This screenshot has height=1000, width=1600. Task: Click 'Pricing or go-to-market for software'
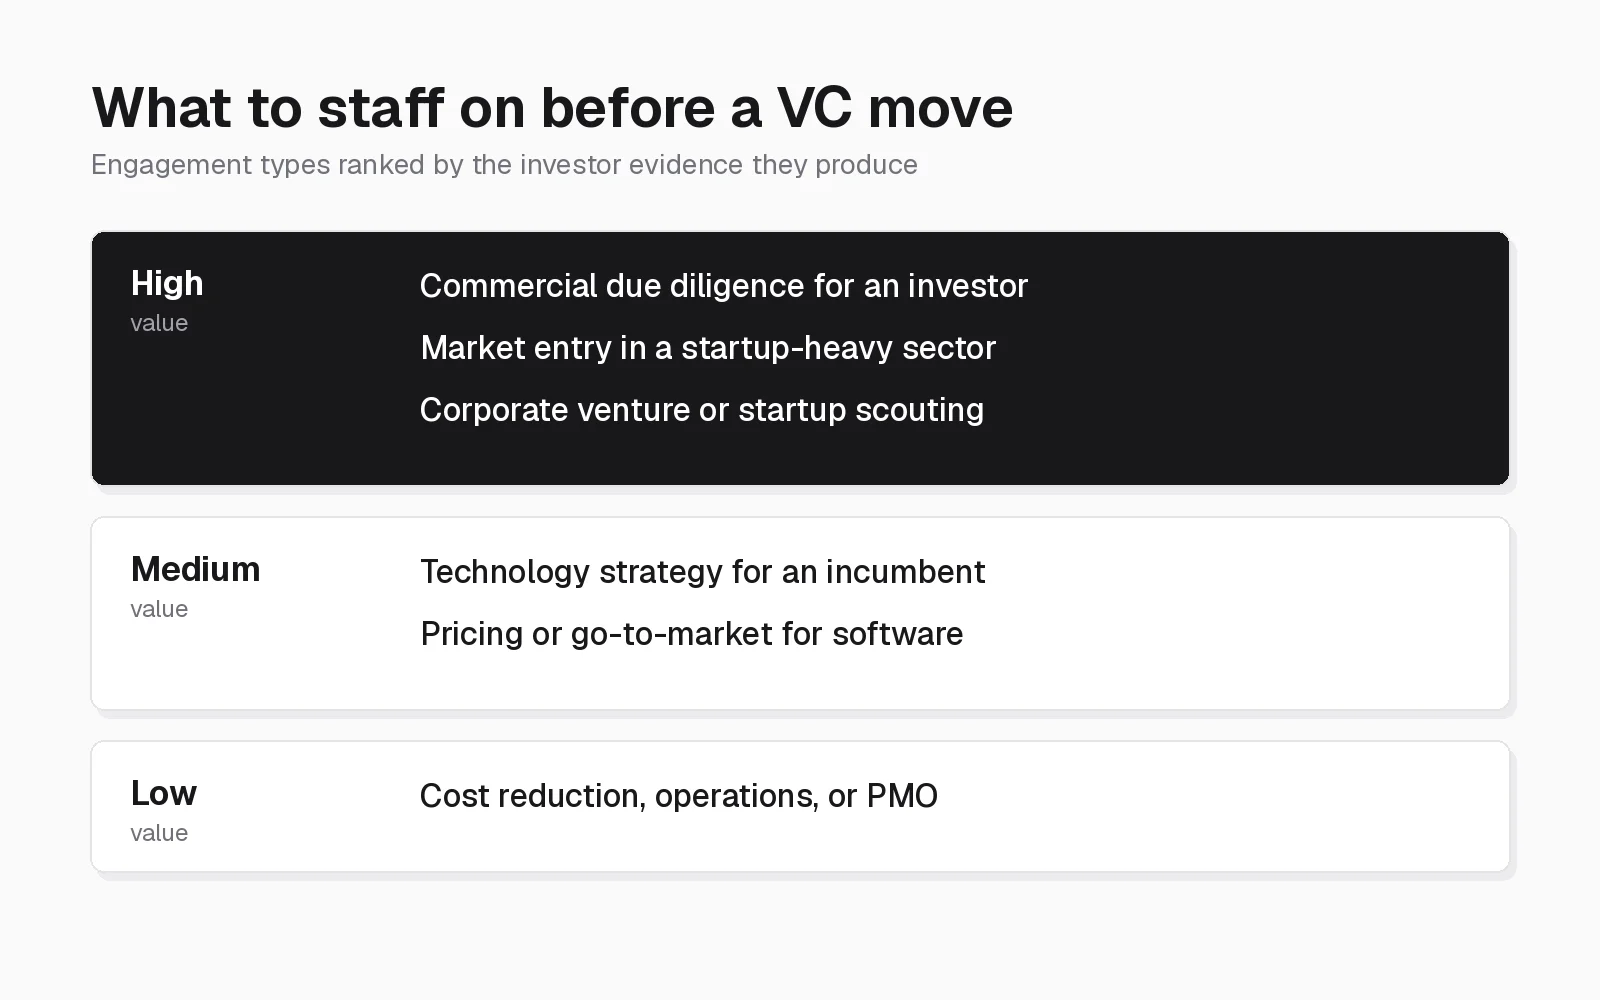coord(692,634)
